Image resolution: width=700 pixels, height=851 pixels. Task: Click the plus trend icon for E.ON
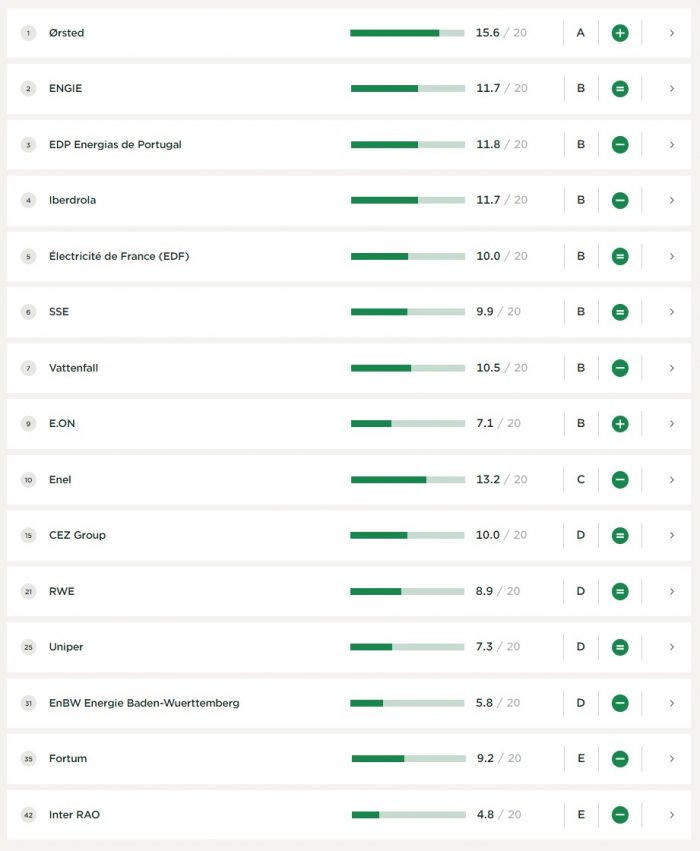[620, 424]
